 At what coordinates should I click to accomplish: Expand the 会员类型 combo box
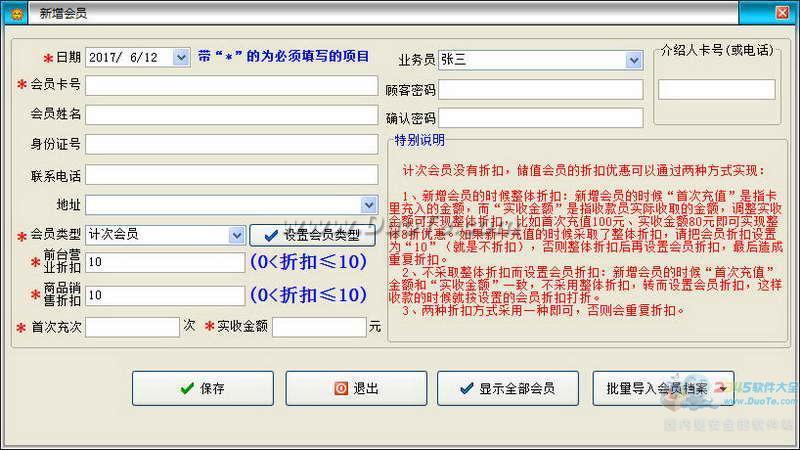[236, 235]
